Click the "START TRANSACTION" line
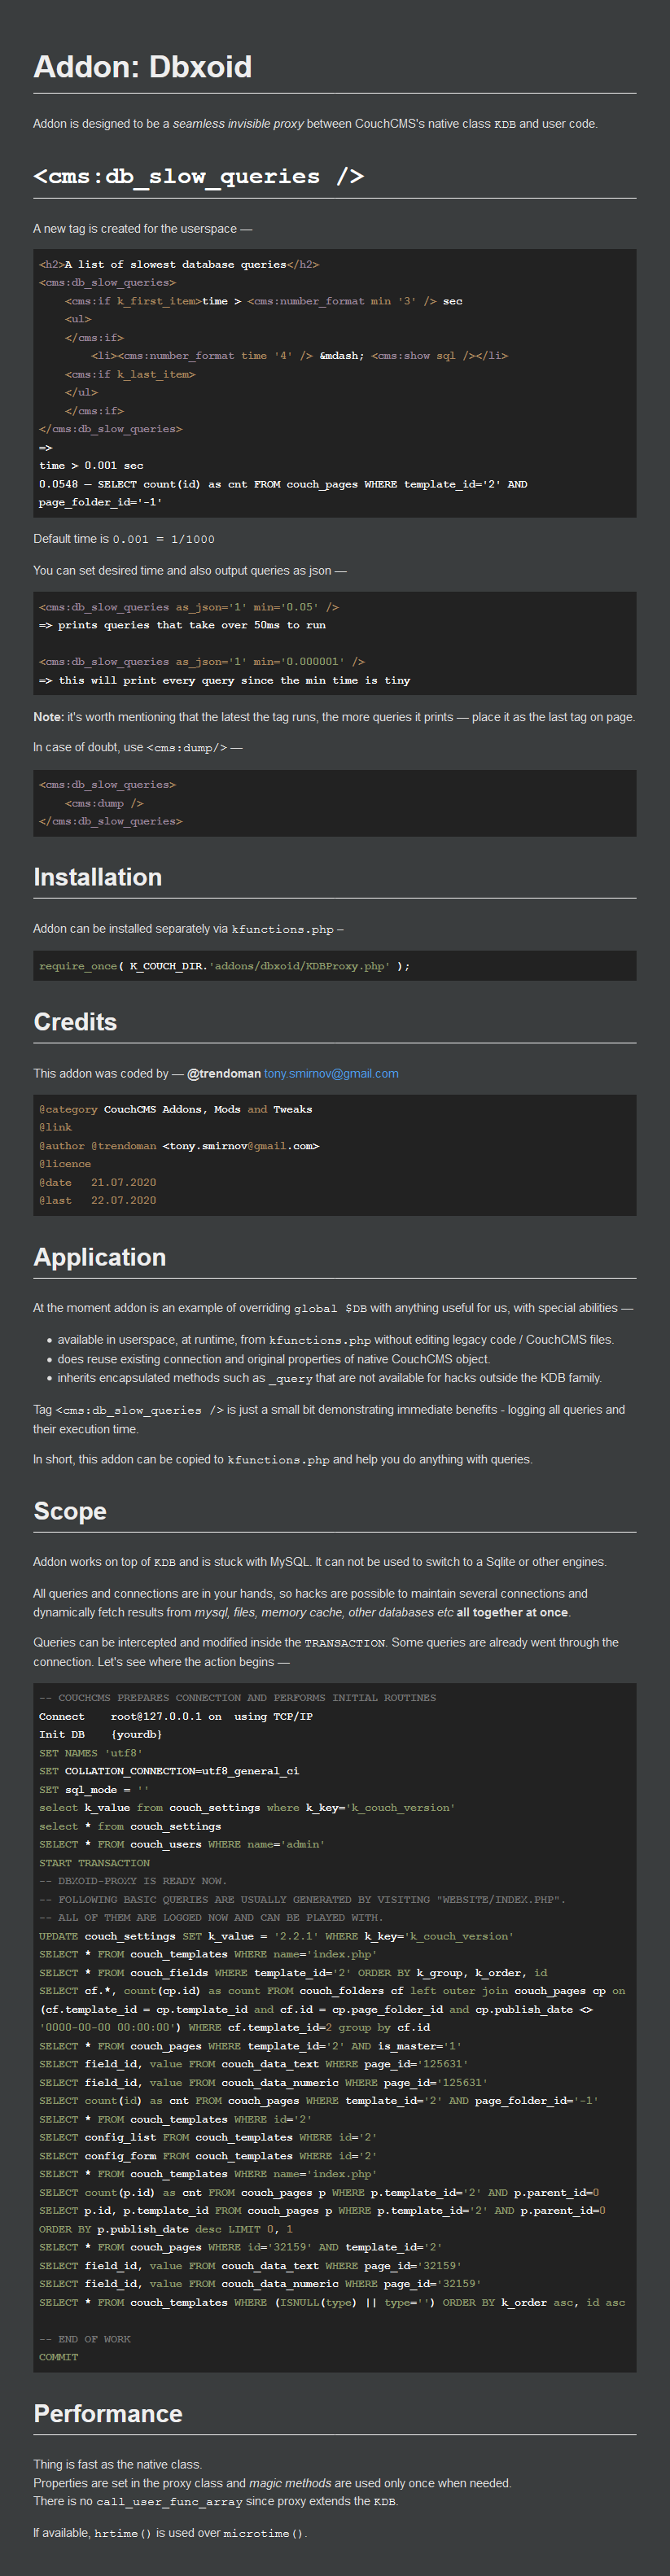 click(x=94, y=1863)
